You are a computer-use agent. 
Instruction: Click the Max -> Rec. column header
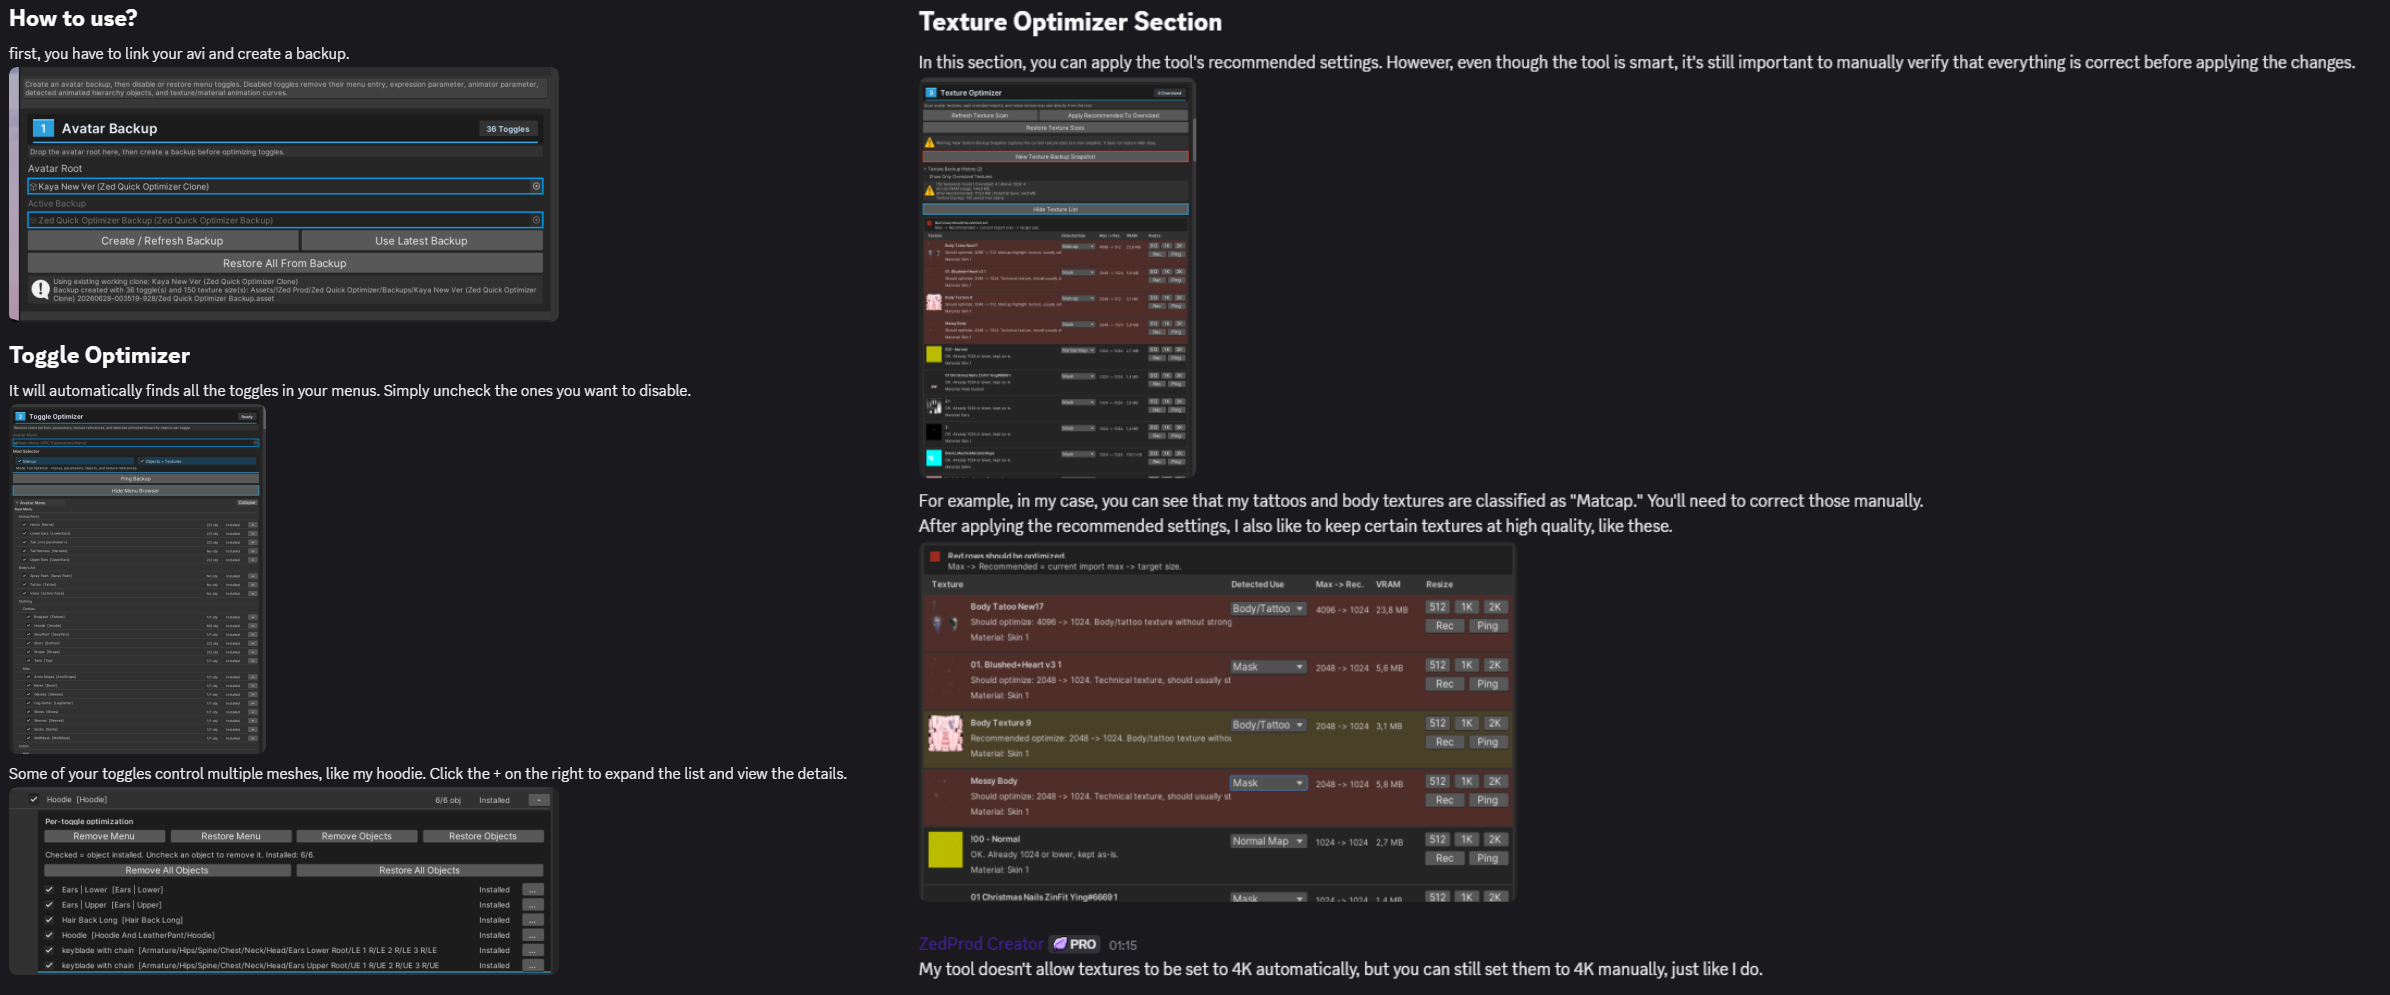tap(1339, 584)
